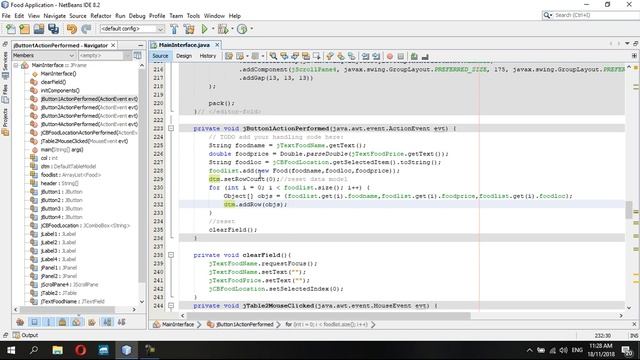Click the Find Previous Occurrence editor icon
640x360 pixels.
[284, 56]
